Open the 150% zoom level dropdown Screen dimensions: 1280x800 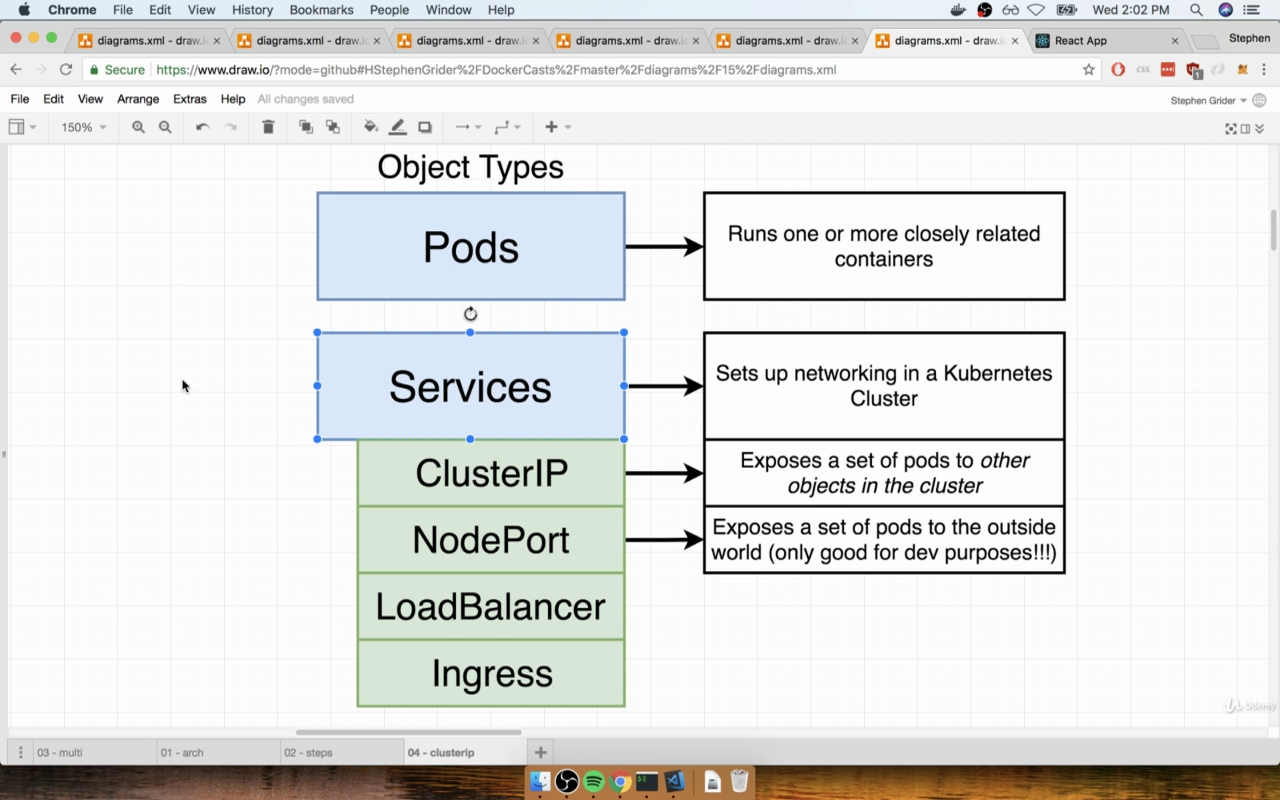(84, 127)
